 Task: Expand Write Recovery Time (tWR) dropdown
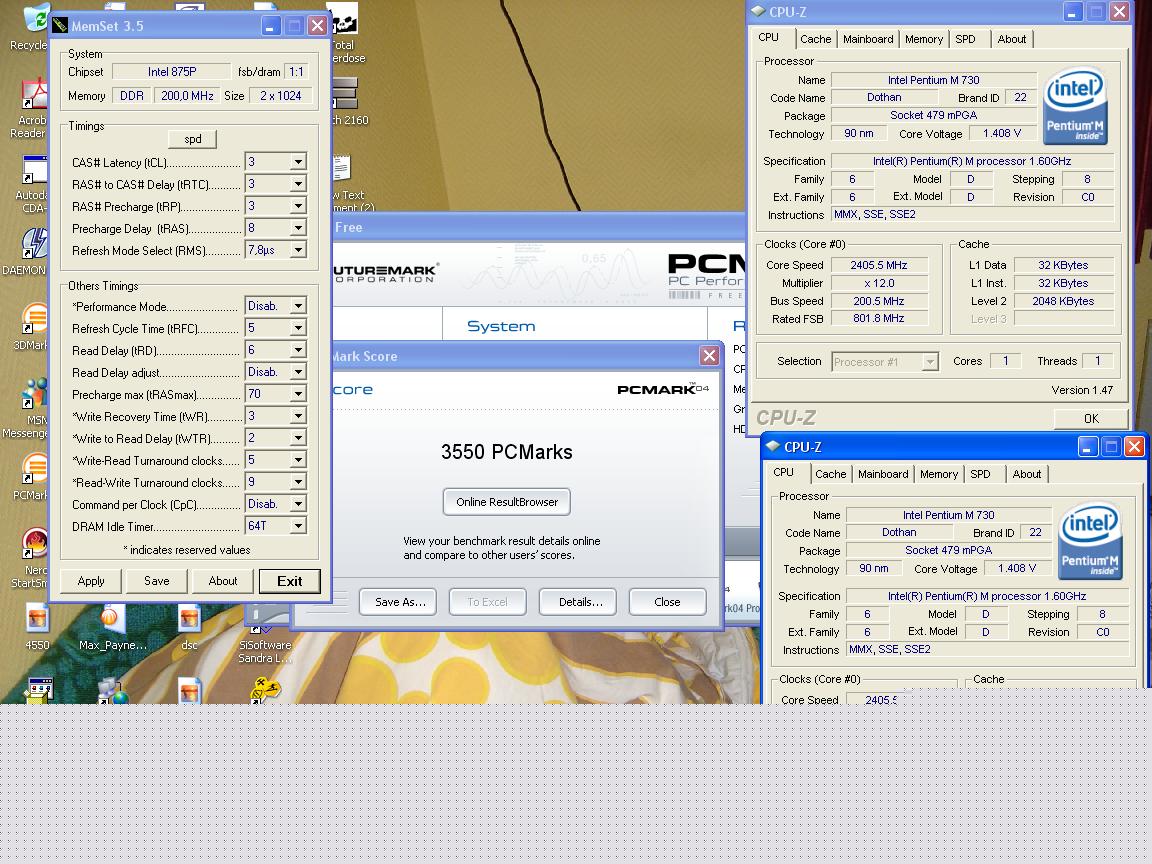[x=298, y=416]
